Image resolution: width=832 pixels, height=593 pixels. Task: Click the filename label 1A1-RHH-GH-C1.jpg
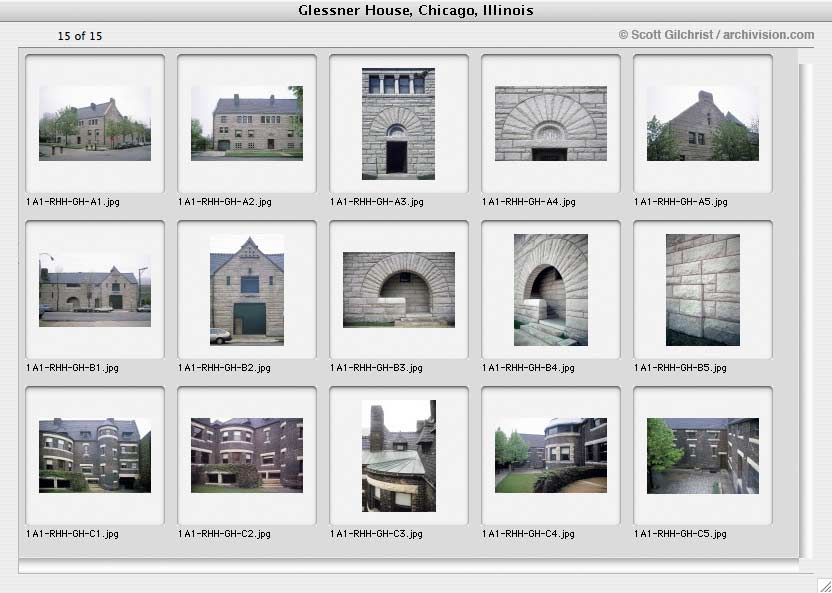click(72, 534)
